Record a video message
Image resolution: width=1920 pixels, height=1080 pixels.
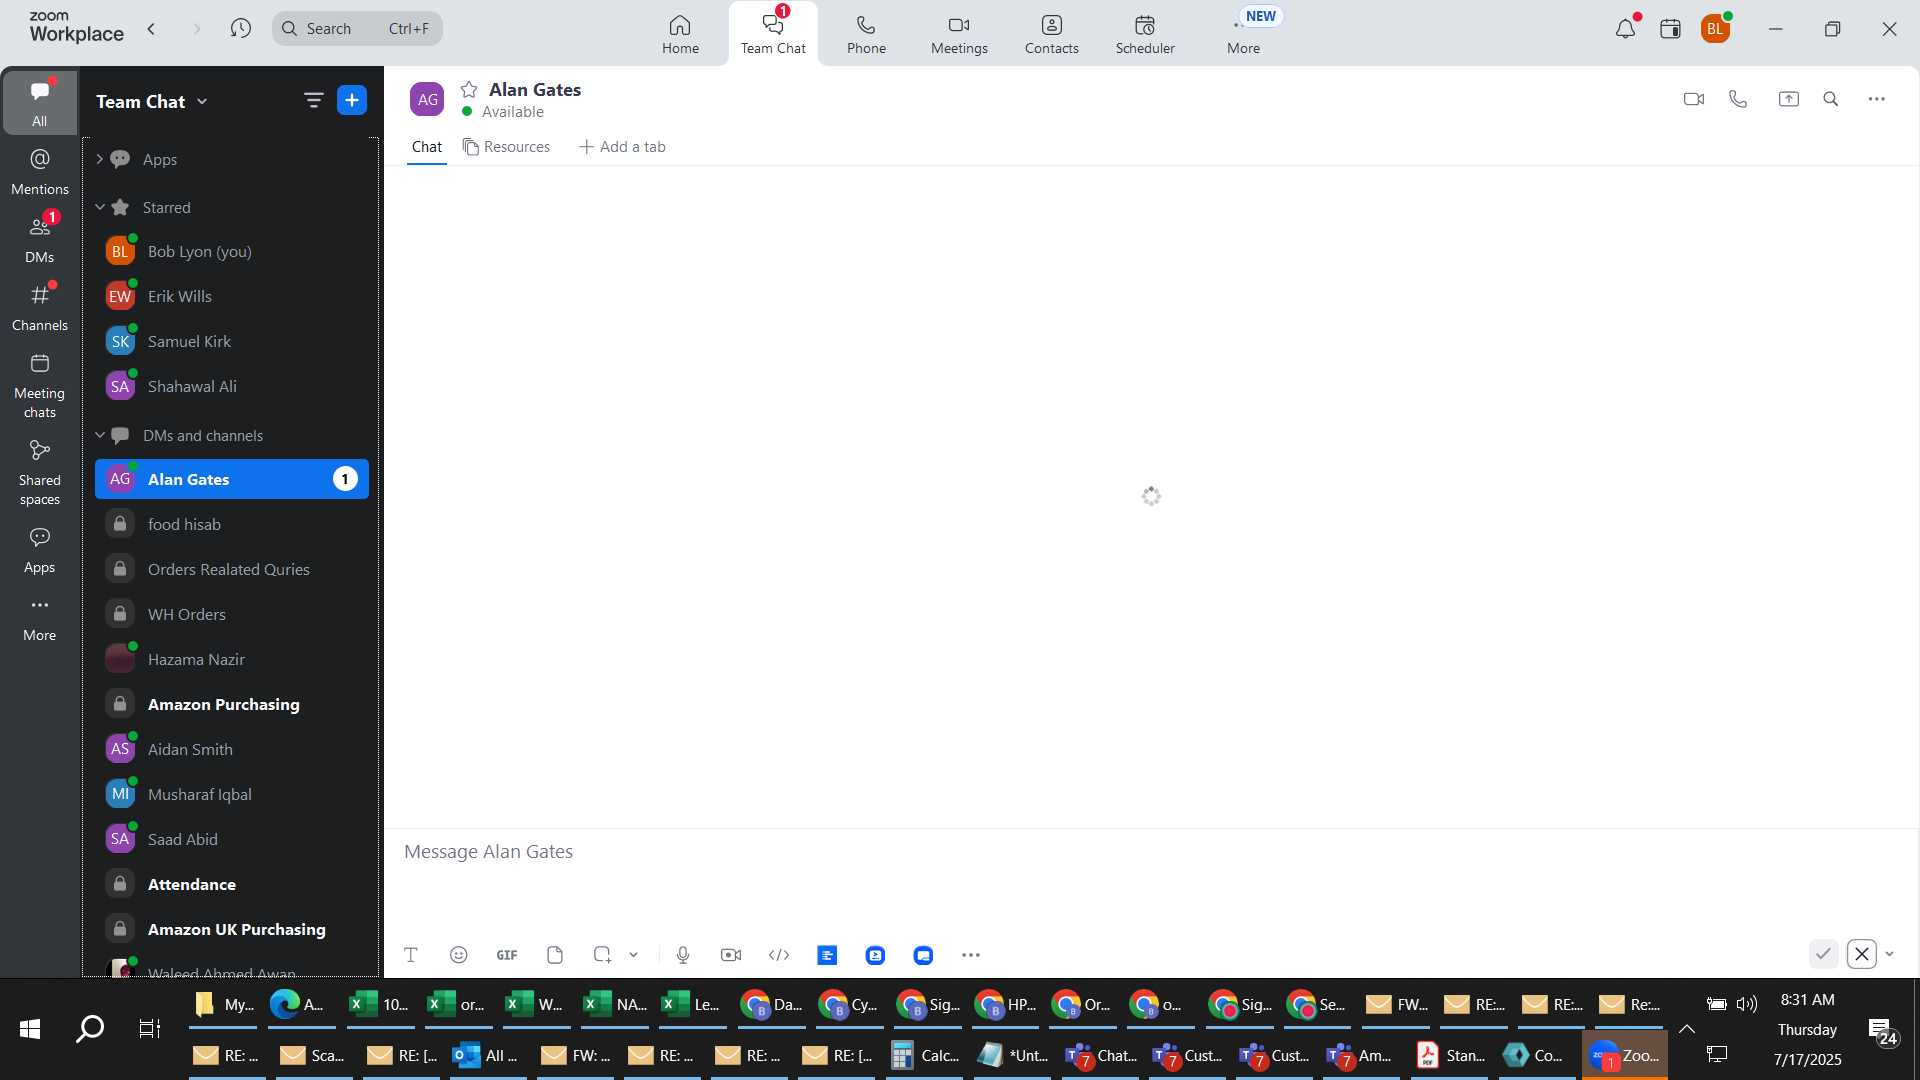tap(731, 955)
